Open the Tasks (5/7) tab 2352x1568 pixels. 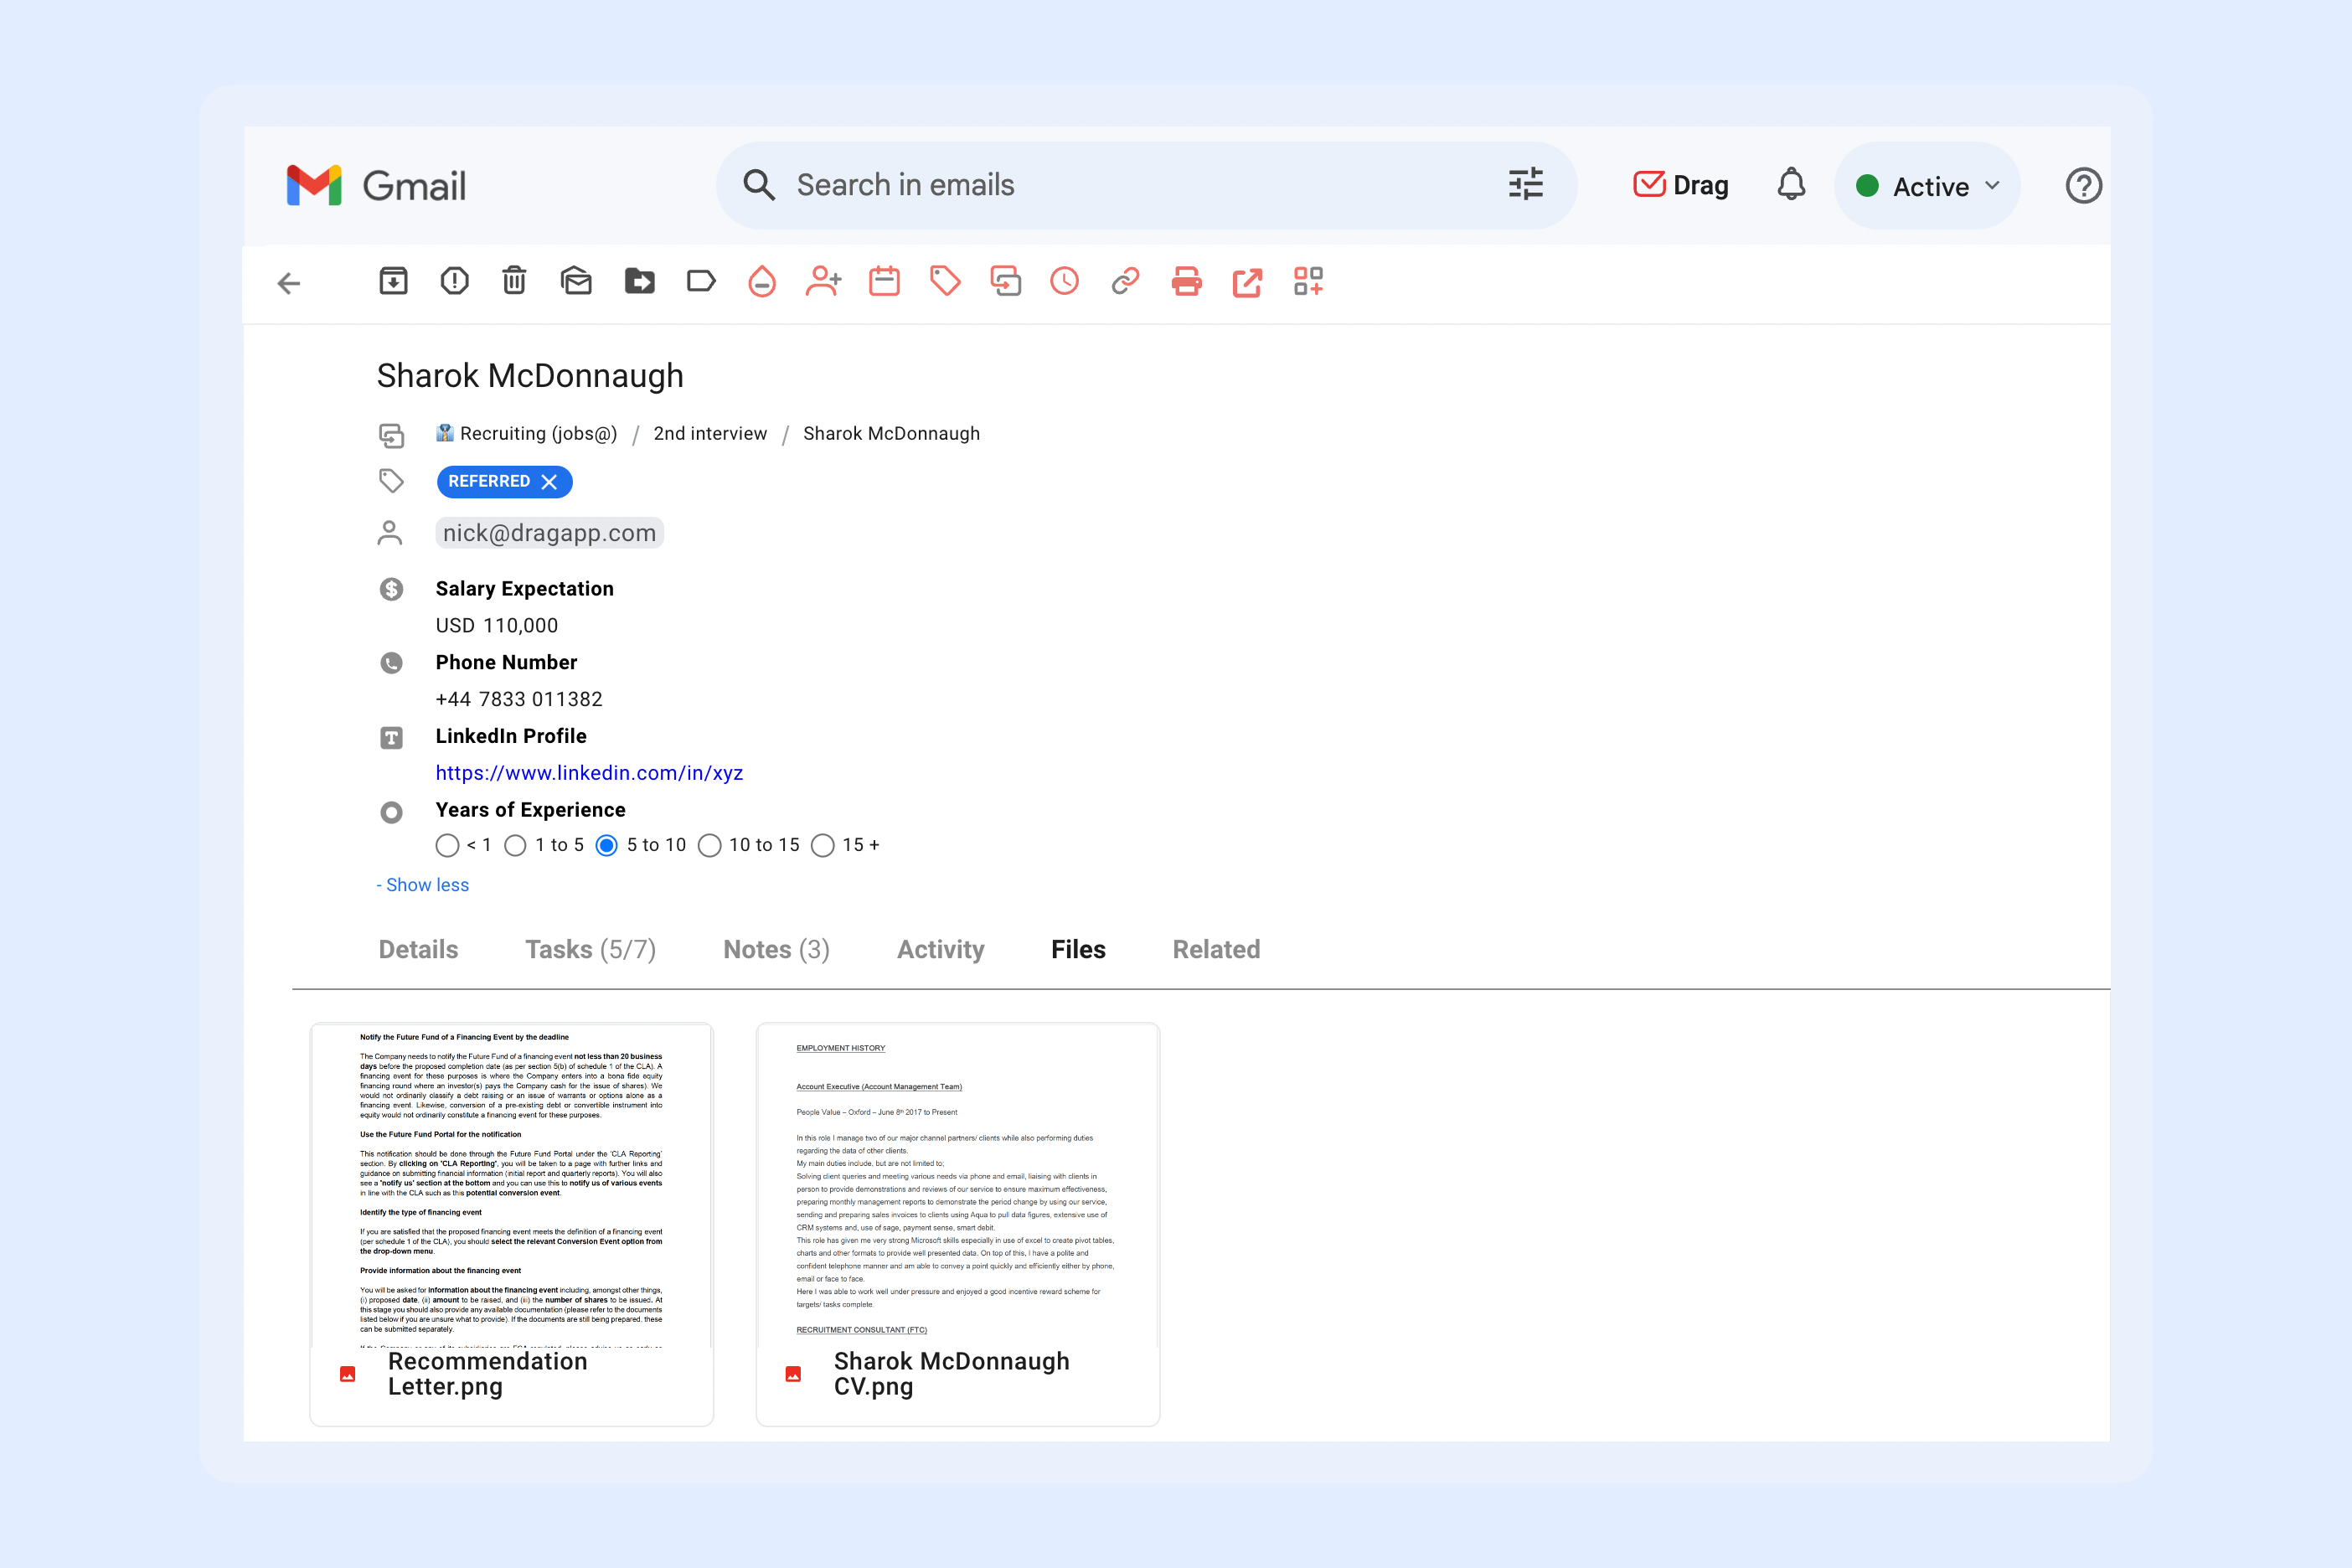tap(590, 949)
